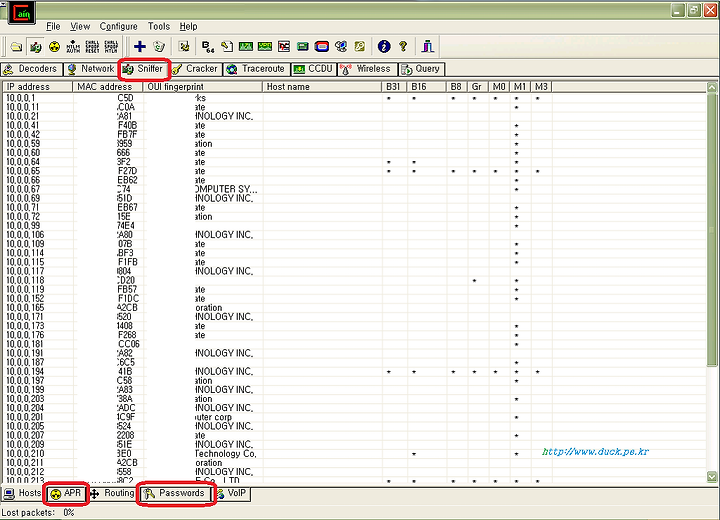Switch to the Cracker tab
Screen dimensions: 720x520
click(195, 69)
